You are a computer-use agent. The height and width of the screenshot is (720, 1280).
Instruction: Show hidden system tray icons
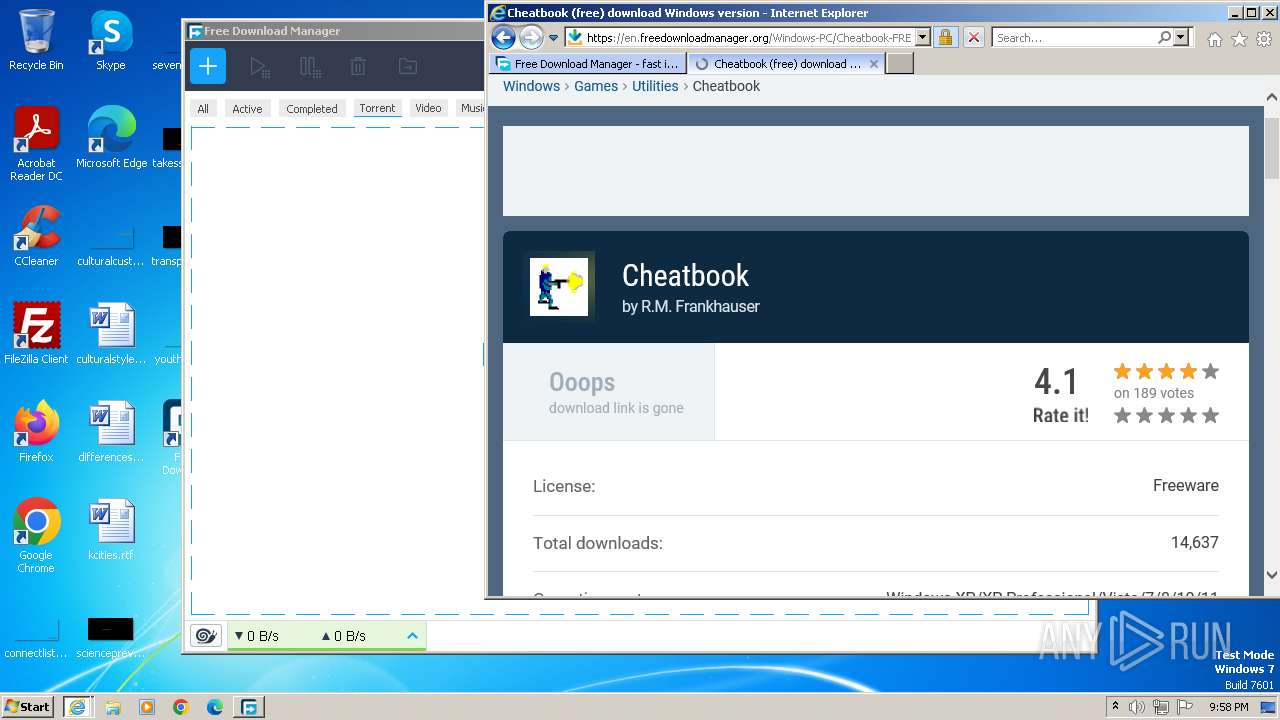click(x=1115, y=706)
